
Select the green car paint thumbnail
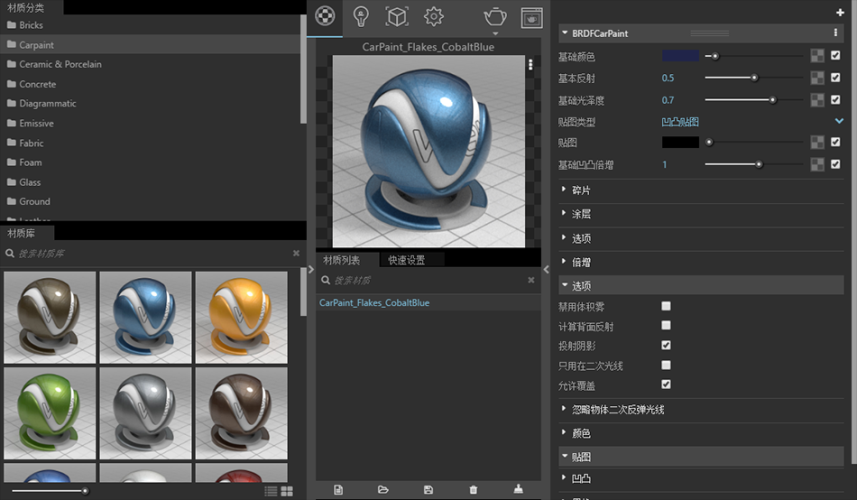tap(50, 413)
